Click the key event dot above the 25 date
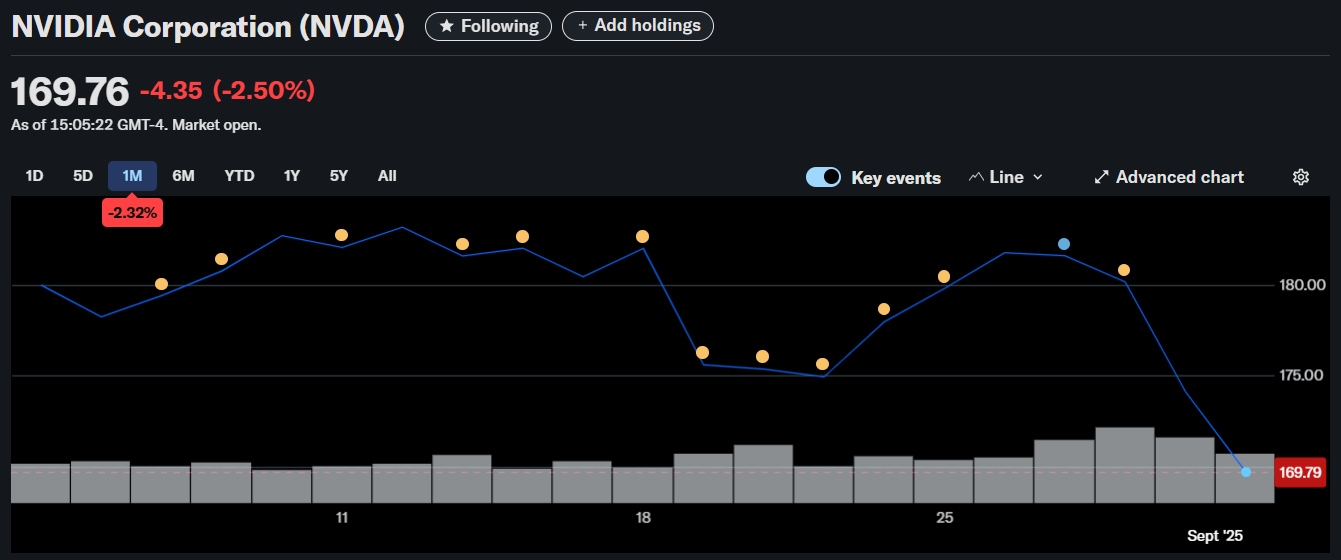Viewport: 1341px width, 560px height. tap(943, 277)
